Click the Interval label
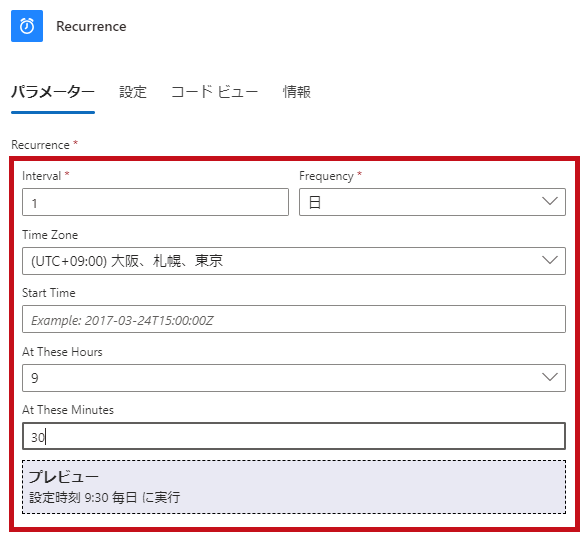This screenshot has height=539, width=585. pos(41,176)
